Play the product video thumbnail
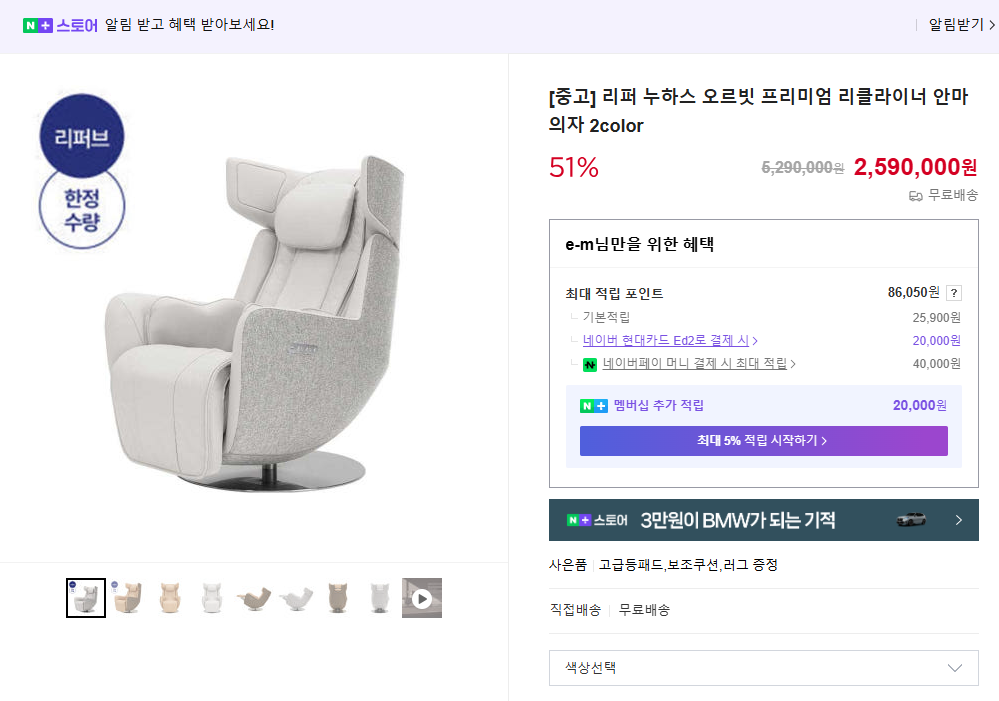 click(x=422, y=598)
